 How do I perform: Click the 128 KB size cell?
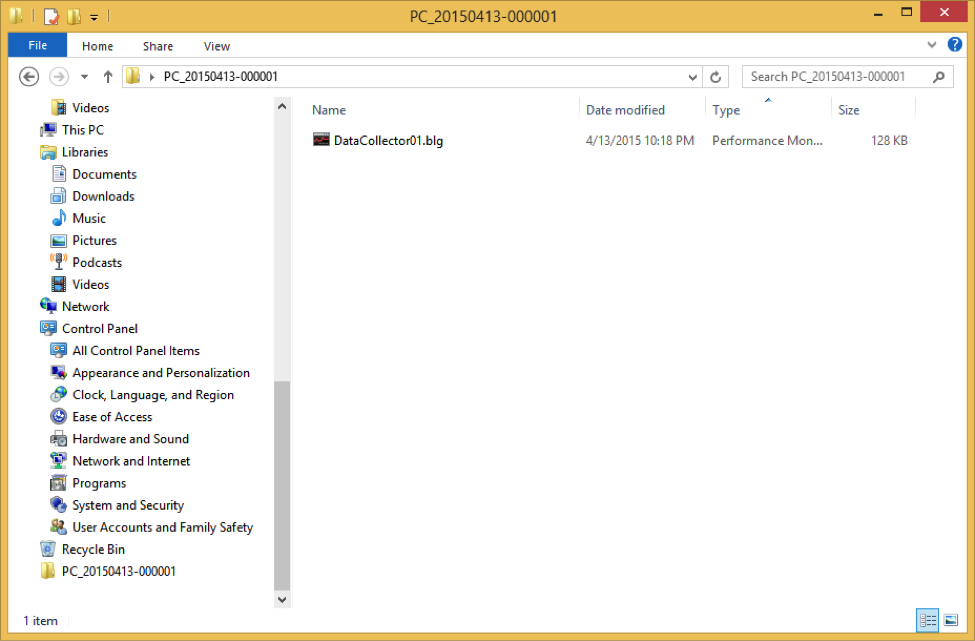[889, 141]
